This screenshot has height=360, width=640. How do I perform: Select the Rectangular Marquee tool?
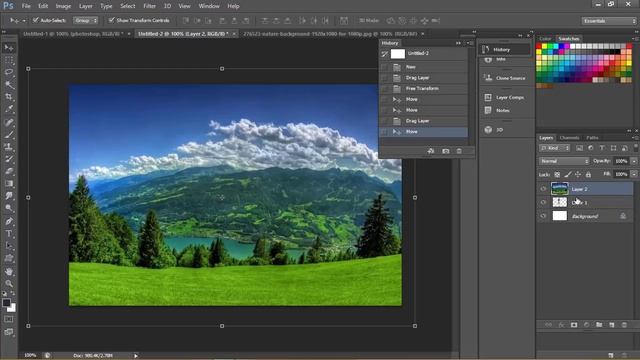coord(9,60)
